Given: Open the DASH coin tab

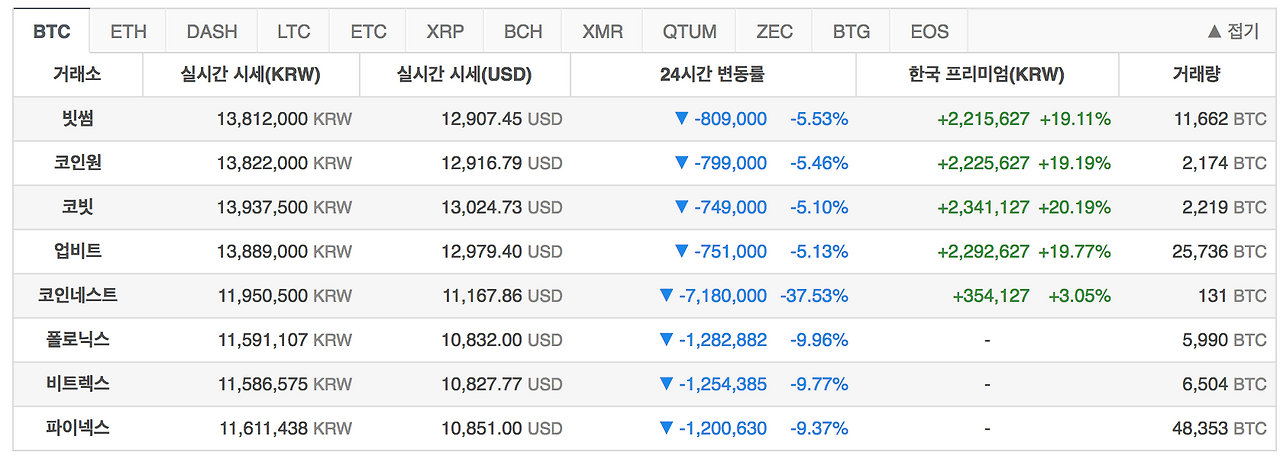Looking at the screenshot, I should tap(211, 31).
